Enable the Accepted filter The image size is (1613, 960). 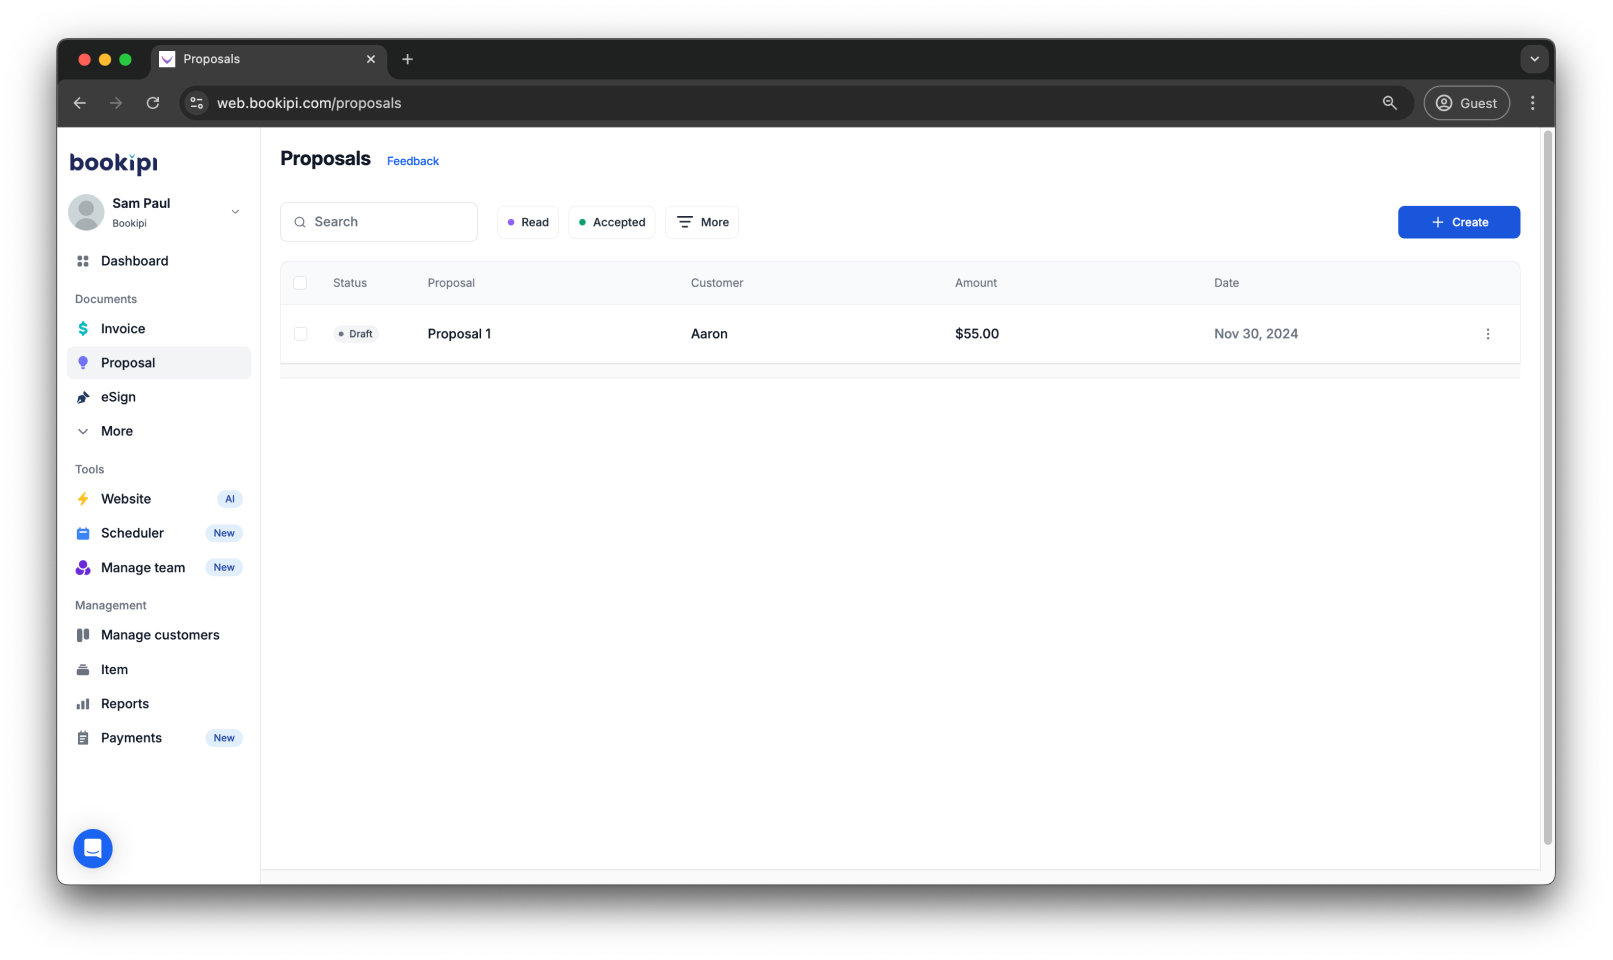coord(611,221)
